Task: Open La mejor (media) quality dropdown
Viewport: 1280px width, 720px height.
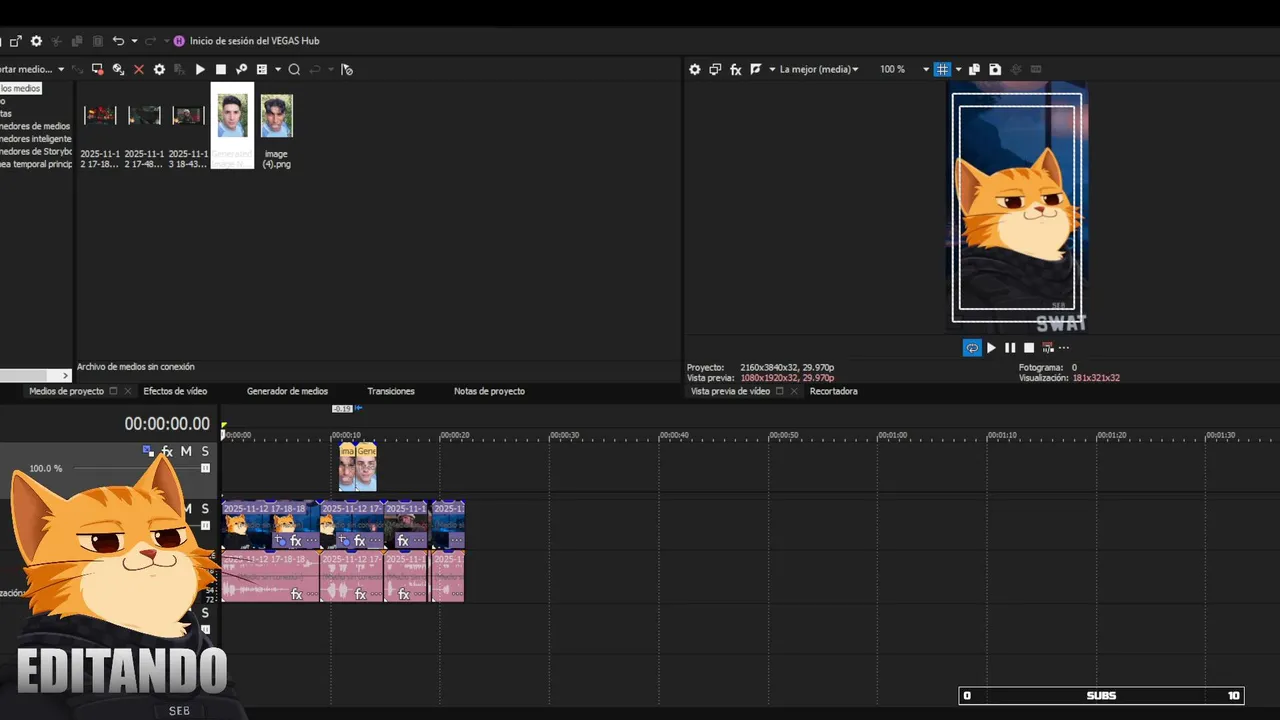Action: (x=819, y=69)
